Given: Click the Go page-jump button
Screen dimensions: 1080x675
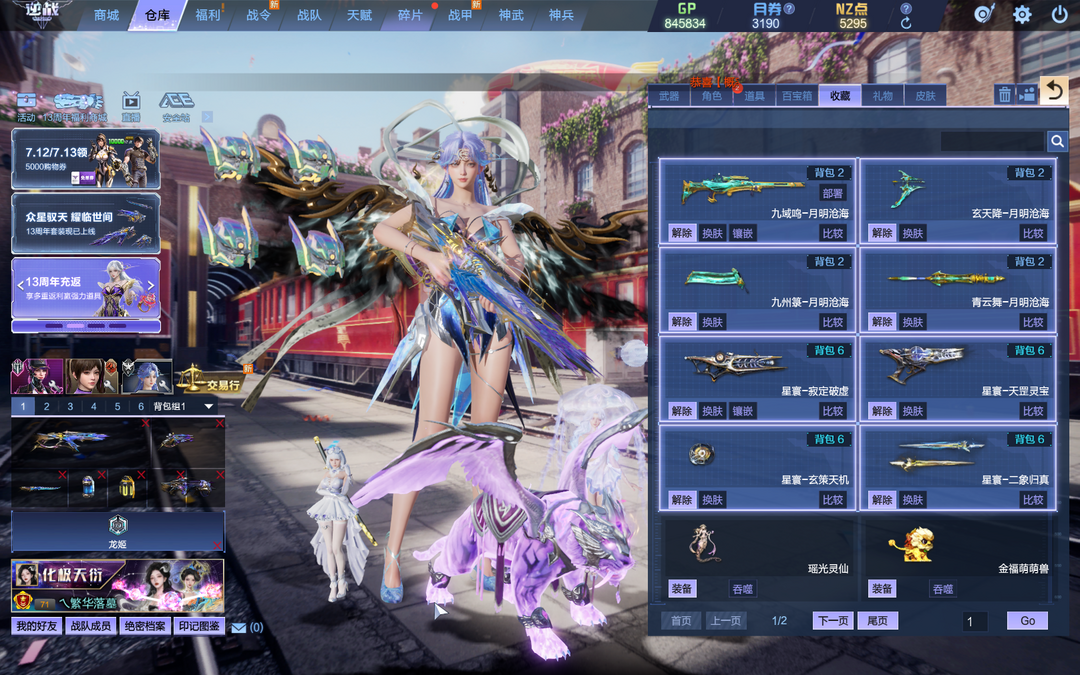Looking at the screenshot, I should coord(1028,621).
